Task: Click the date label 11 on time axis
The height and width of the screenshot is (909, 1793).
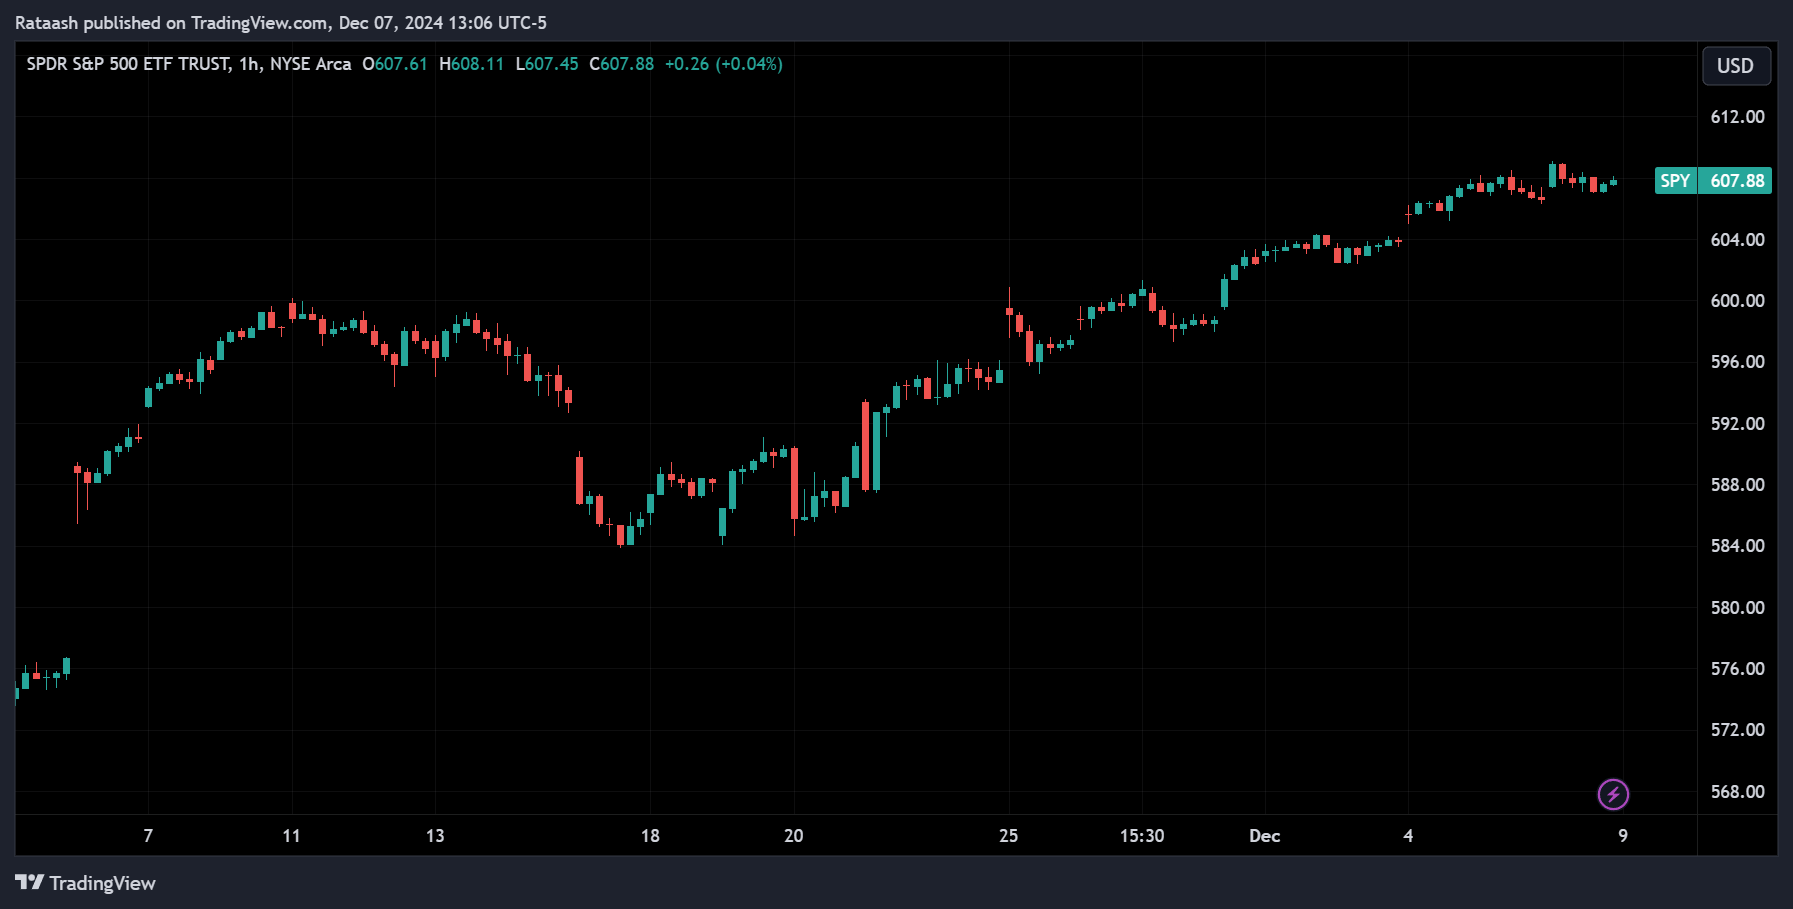Action: (x=291, y=836)
